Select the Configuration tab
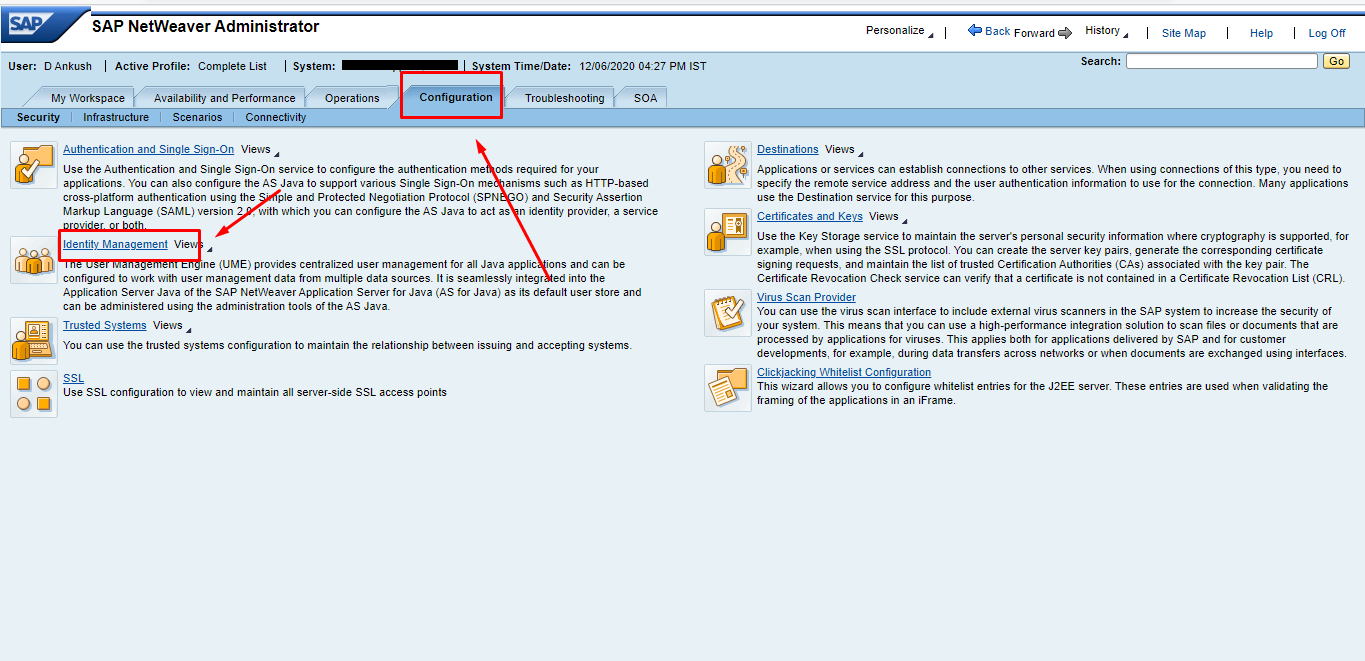This screenshot has height=661, width=1365. [x=456, y=97]
